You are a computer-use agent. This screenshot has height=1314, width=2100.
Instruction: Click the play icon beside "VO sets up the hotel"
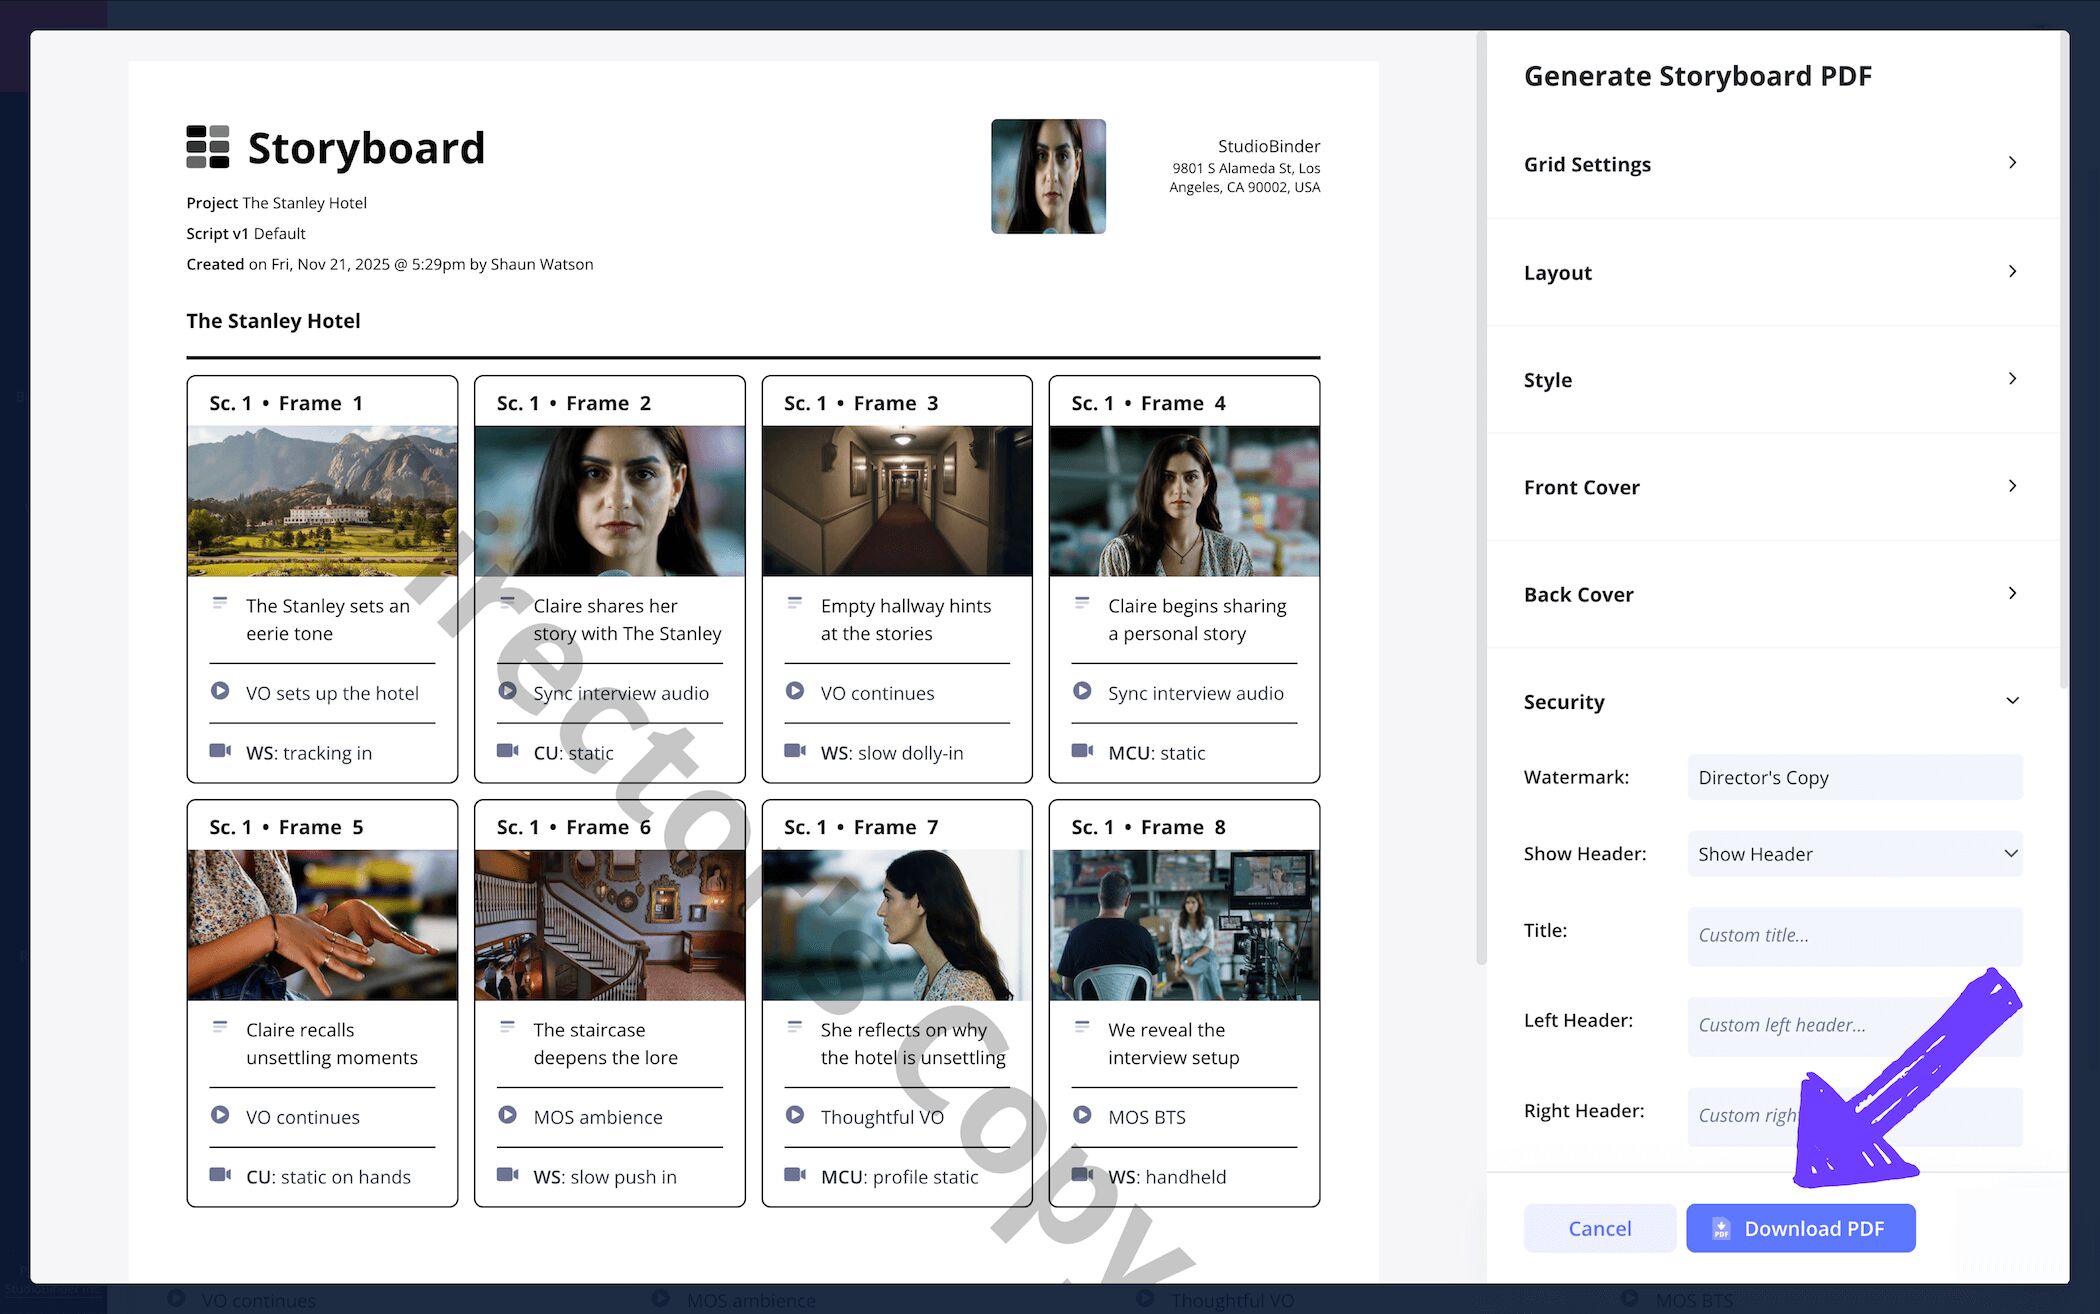pos(220,692)
